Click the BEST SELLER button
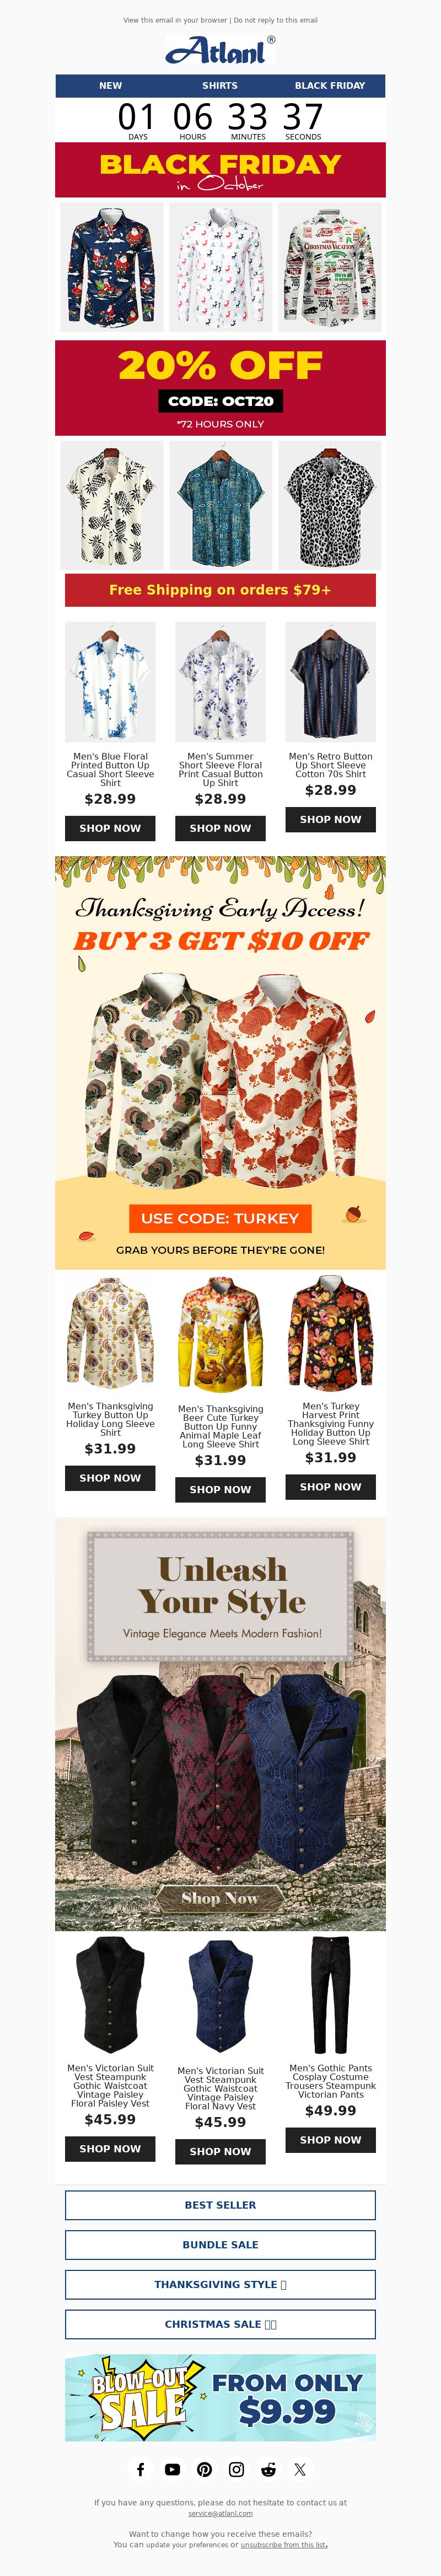The height and width of the screenshot is (2576, 441). point(220,2204)
